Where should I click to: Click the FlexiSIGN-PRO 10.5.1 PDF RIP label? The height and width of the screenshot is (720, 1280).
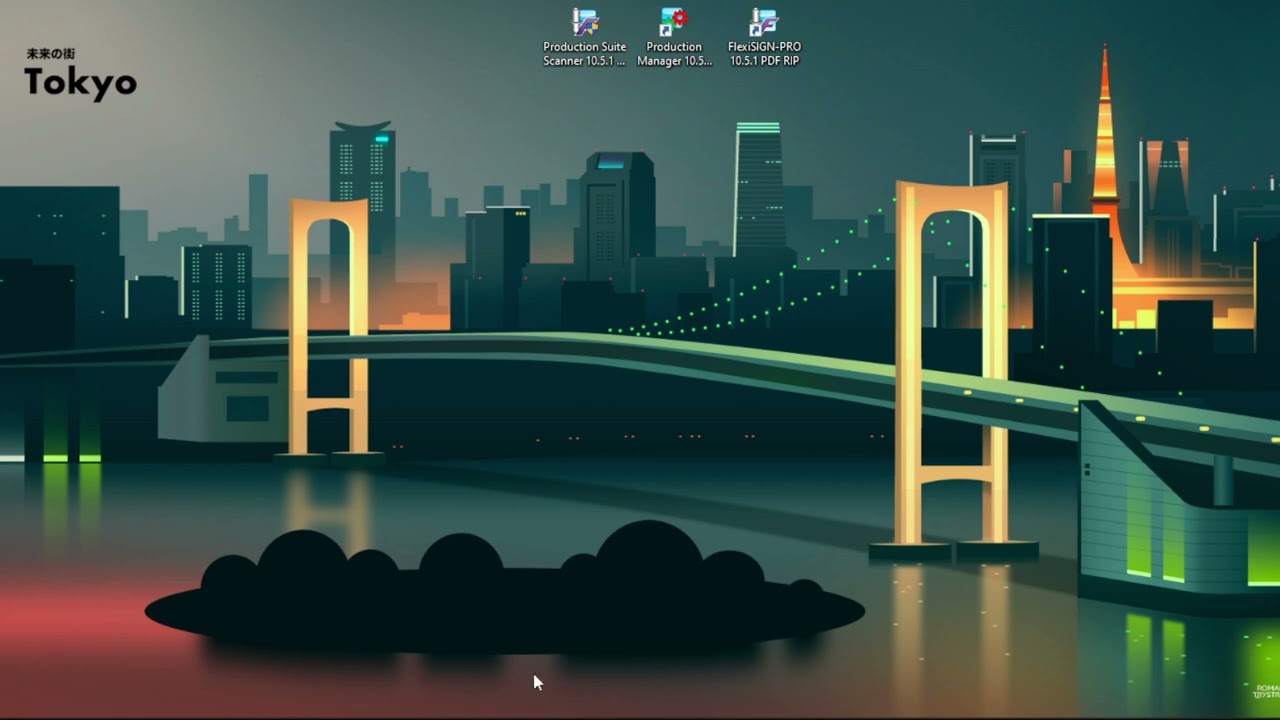click(x=764, y=54)
